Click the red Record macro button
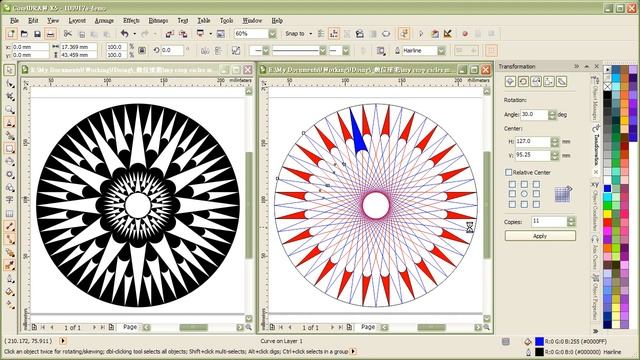640x360 pixels. (x=465, y=34)
